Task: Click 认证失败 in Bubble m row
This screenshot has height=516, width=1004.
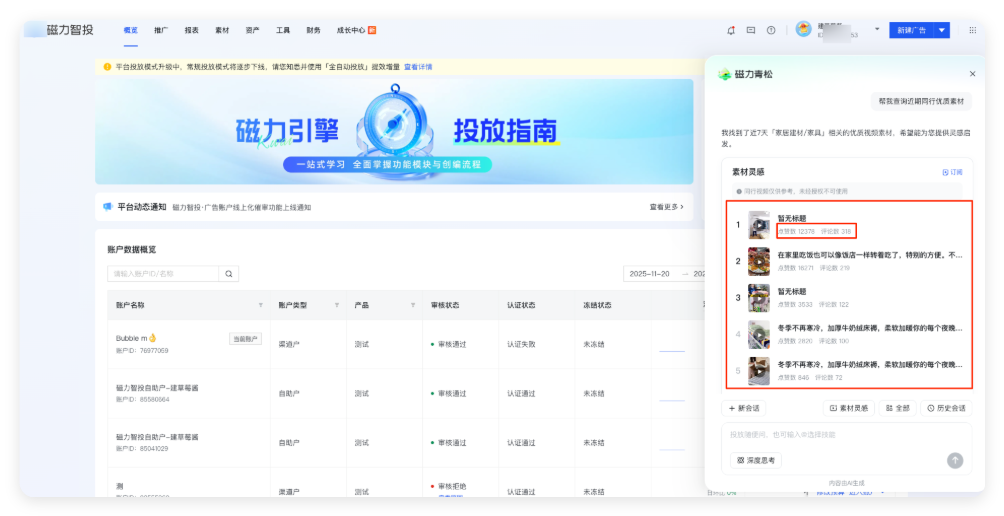Action: click(521, 344)
